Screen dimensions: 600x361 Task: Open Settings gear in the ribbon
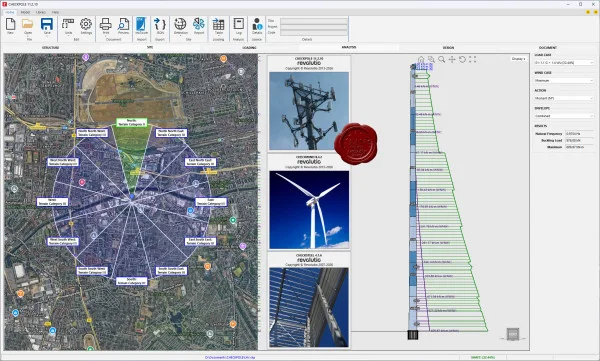(86, 25)
